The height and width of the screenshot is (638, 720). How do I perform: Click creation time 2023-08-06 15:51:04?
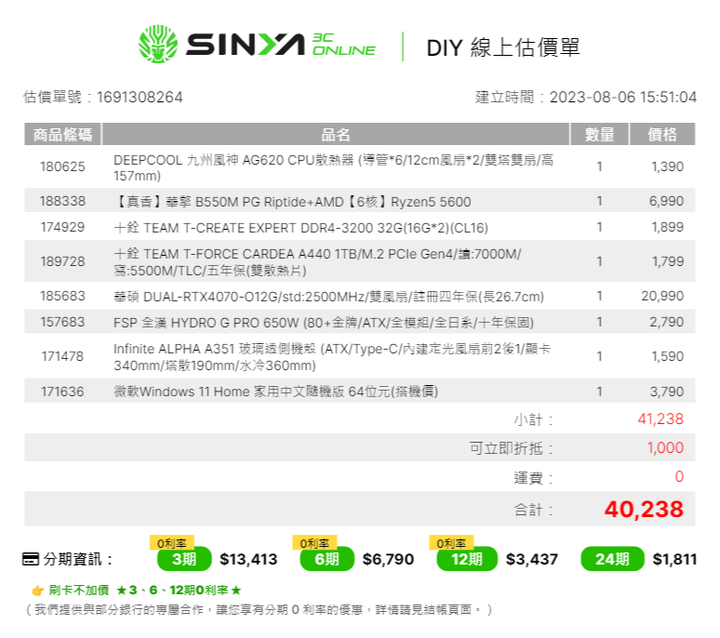[623, 97]
